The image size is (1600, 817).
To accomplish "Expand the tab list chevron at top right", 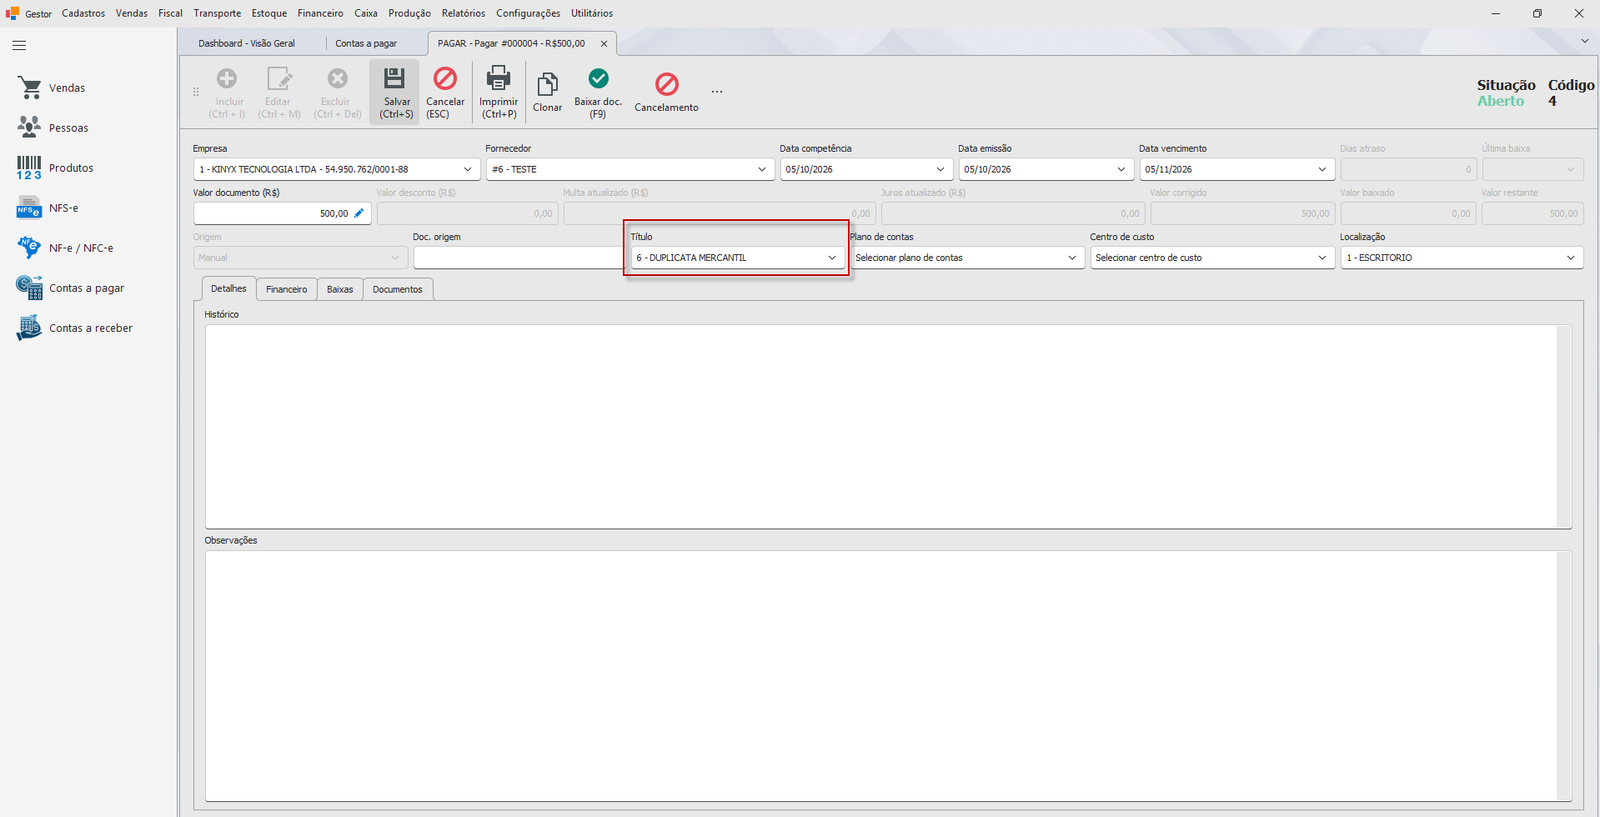I will [1585, 42].
